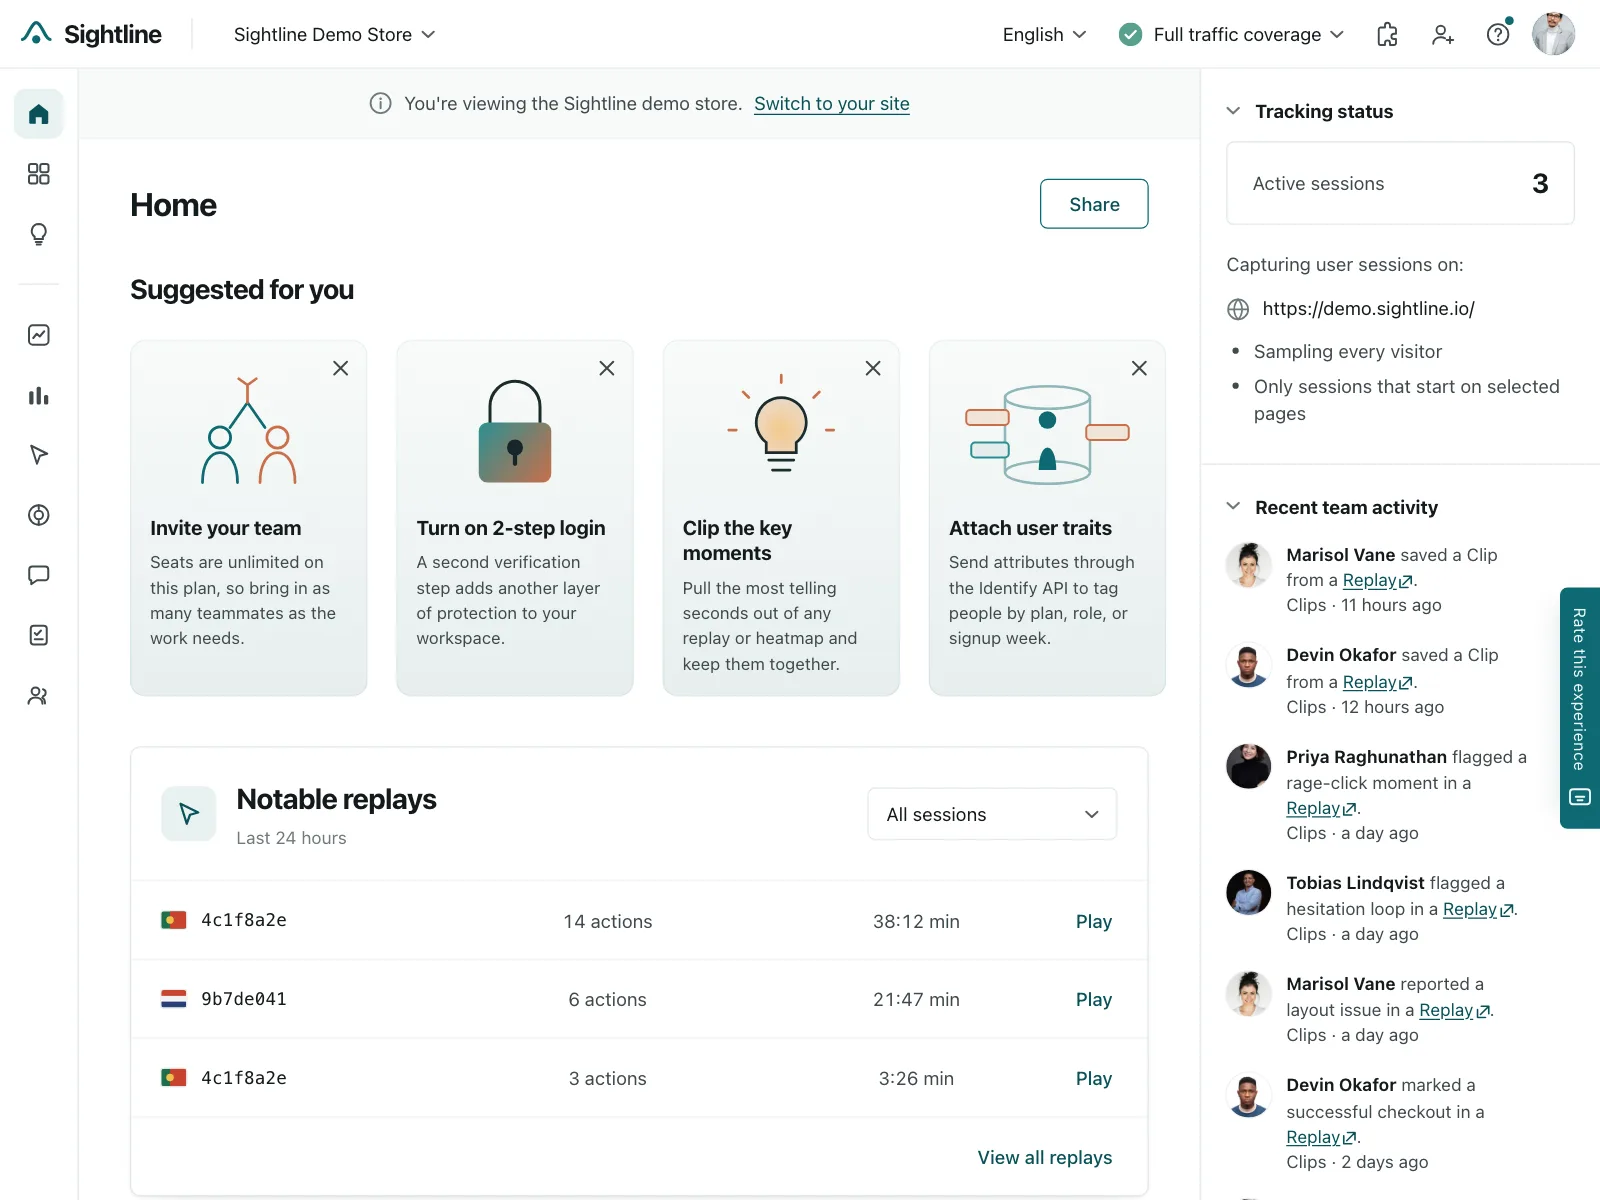Screen dimensions: 1600x1200
Task: Open the English language dropdown
Action: click(1044, 34)
